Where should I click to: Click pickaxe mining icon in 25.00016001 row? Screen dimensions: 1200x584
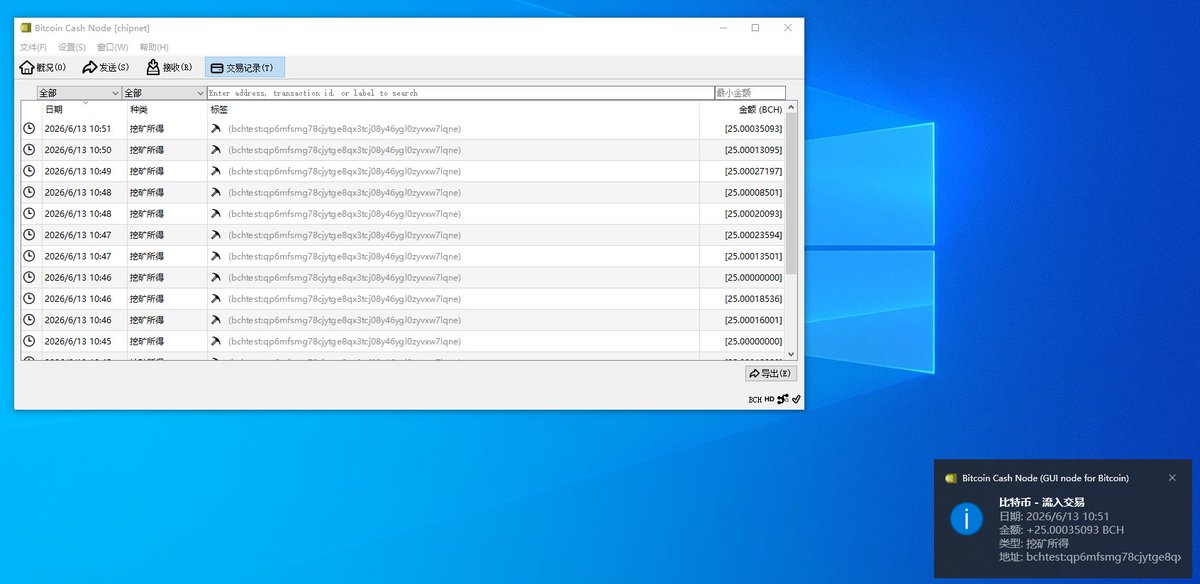point(215,320)
